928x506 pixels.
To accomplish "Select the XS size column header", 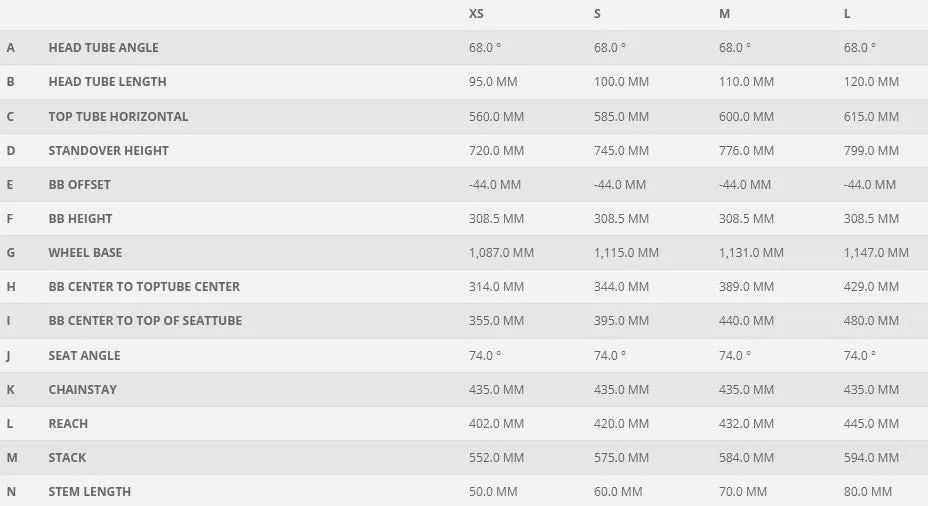I will [x=476, y=14].
